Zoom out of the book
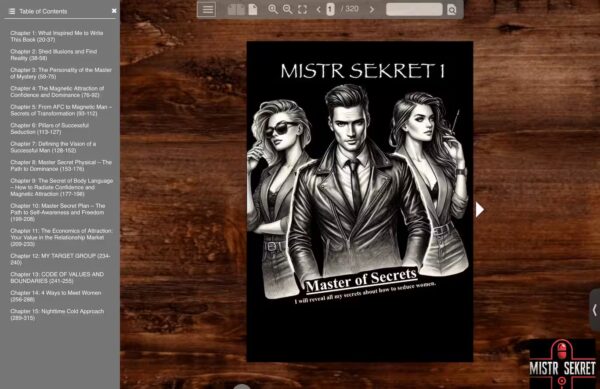600x389 pixels. point(287,9)
